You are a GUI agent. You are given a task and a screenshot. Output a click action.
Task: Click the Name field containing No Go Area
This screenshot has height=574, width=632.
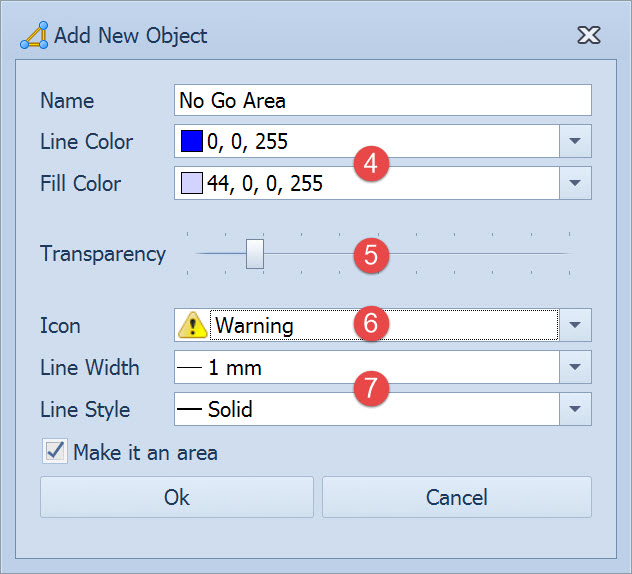click(x=382, y=100)
